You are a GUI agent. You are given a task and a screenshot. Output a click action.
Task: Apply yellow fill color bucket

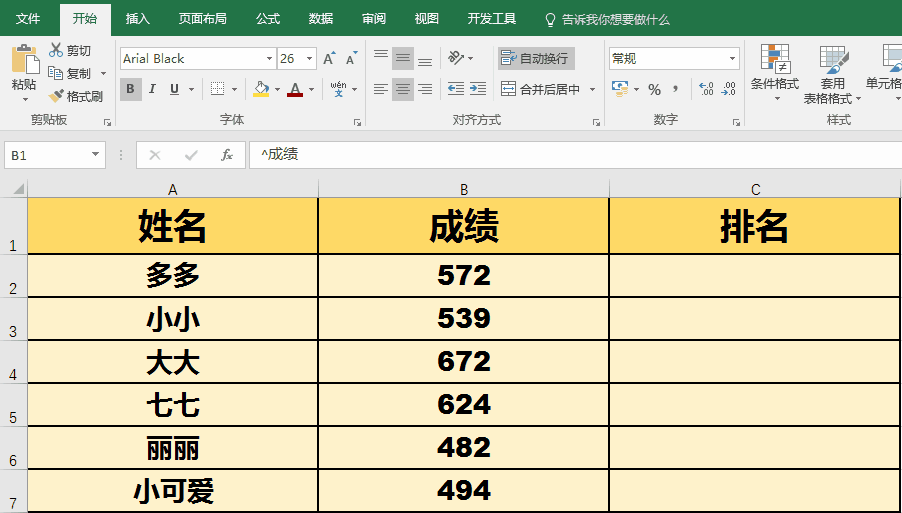click(x=261, y=89)
